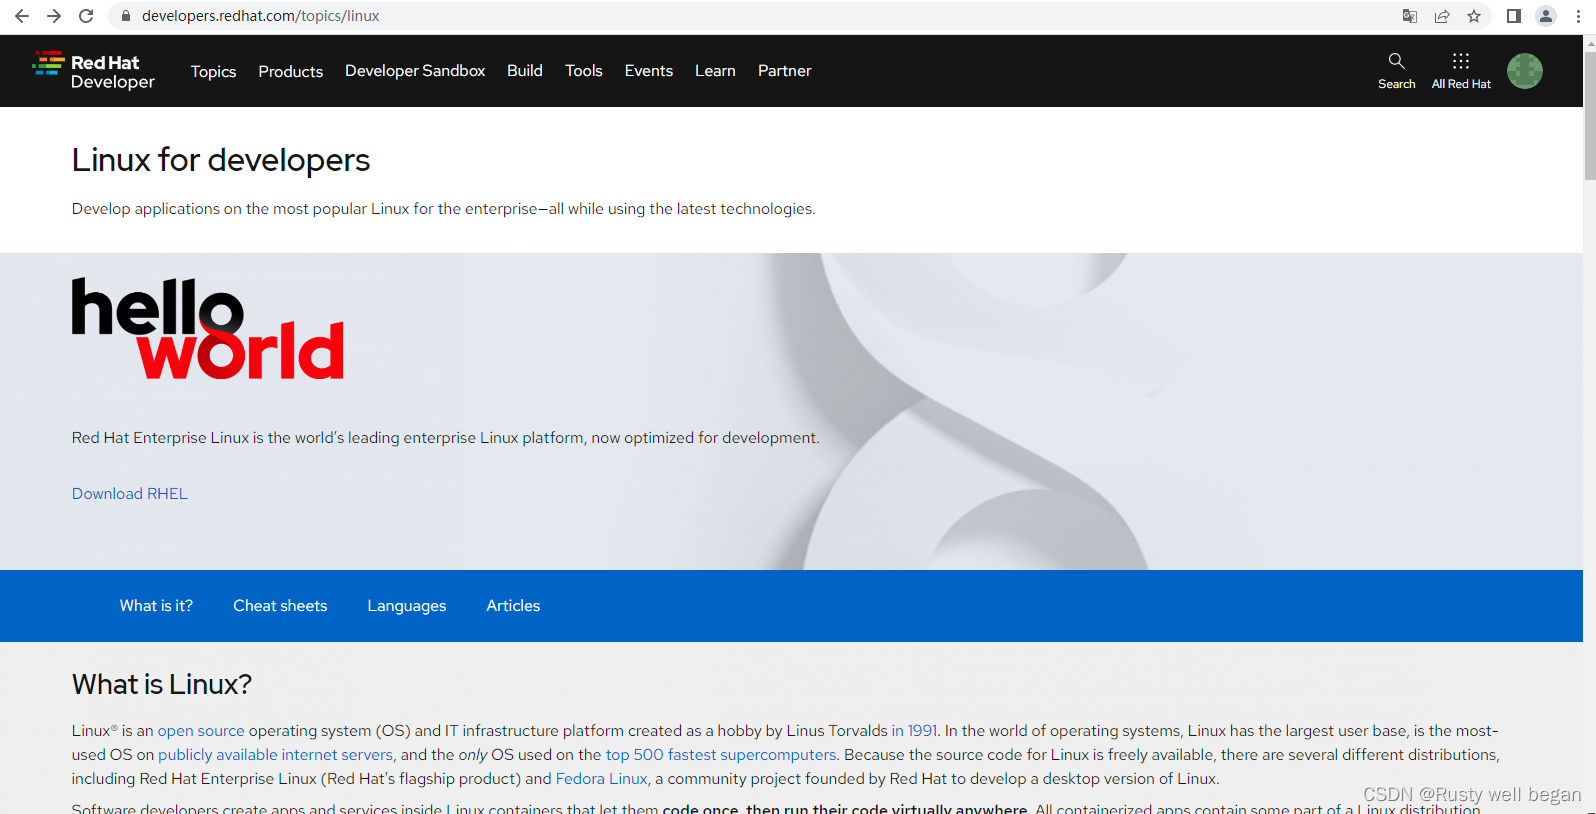Open the Events menu

649,71
